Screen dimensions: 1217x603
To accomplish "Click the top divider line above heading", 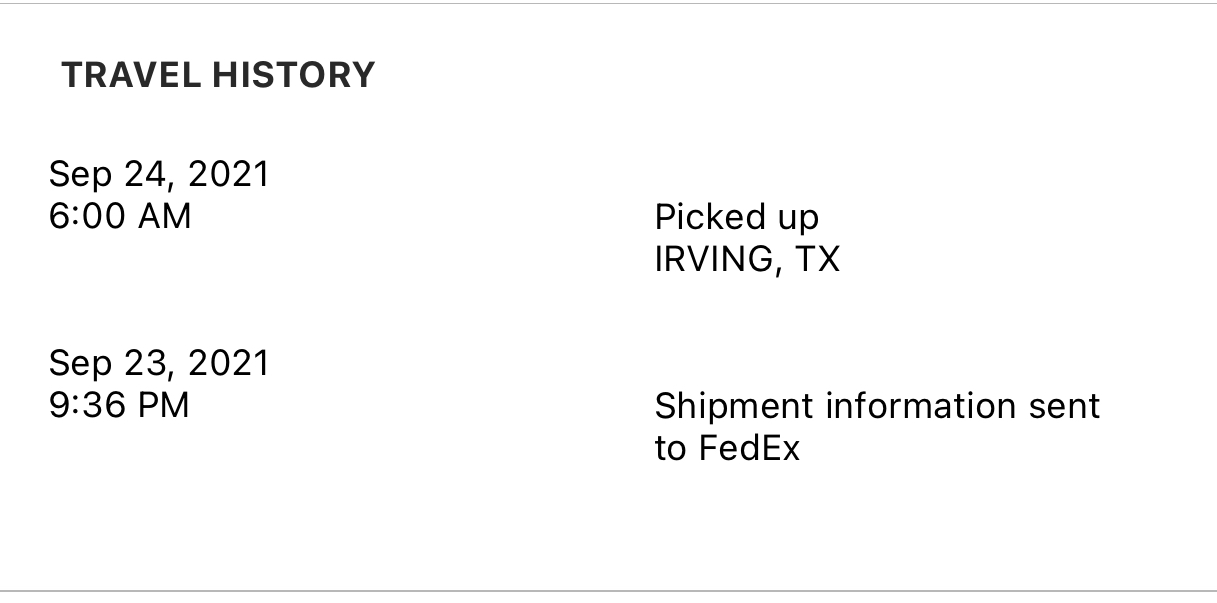I will (608, 3).
